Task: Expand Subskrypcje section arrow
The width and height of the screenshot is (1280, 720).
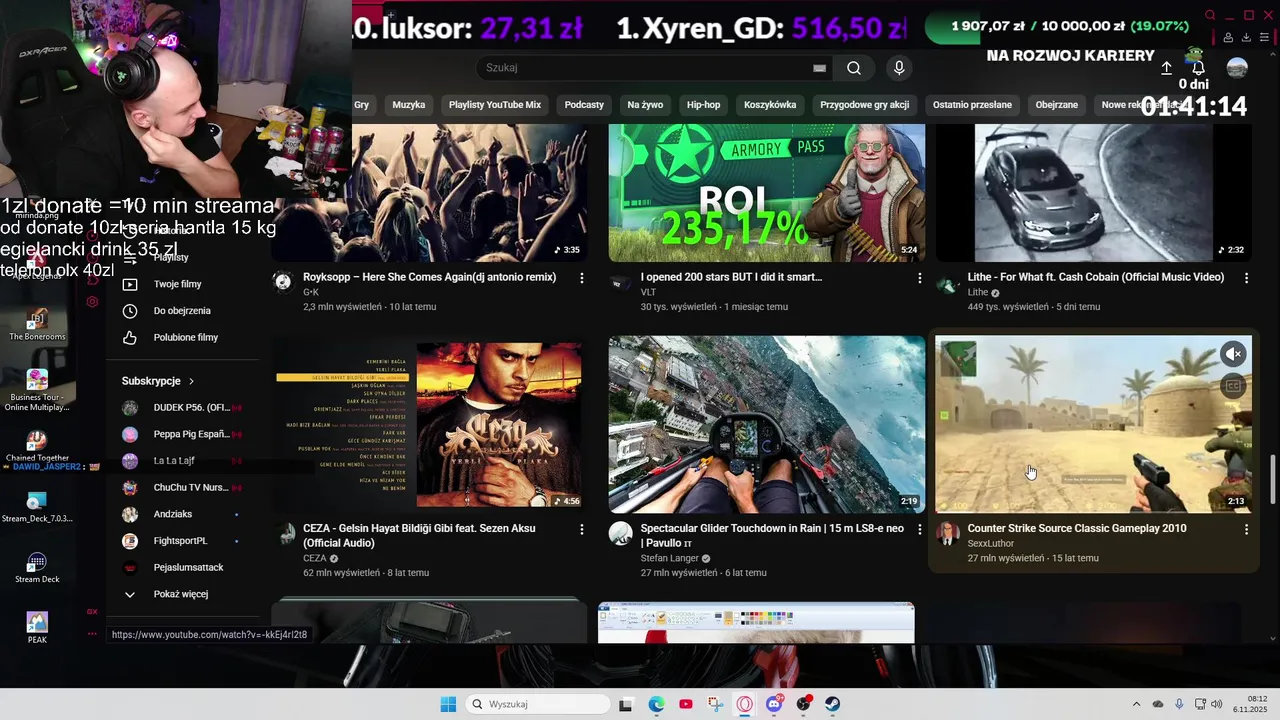Action: point(191,381)
